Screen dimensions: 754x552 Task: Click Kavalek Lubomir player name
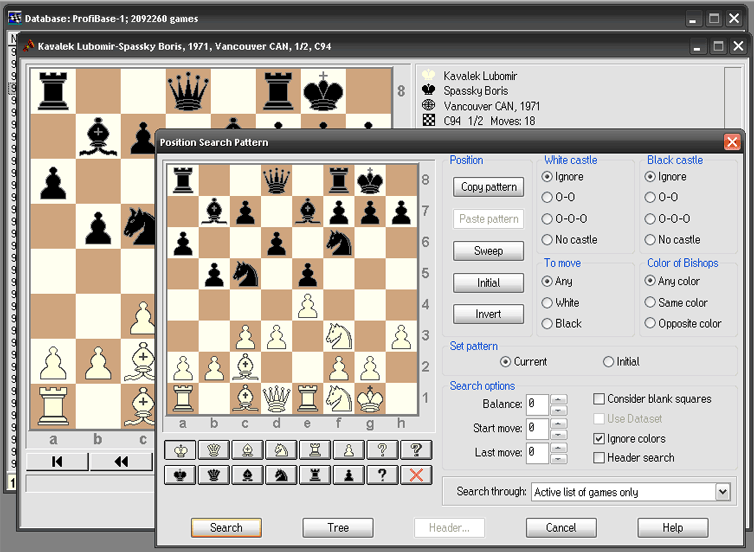pyautogui.click(x=480, y=76)
